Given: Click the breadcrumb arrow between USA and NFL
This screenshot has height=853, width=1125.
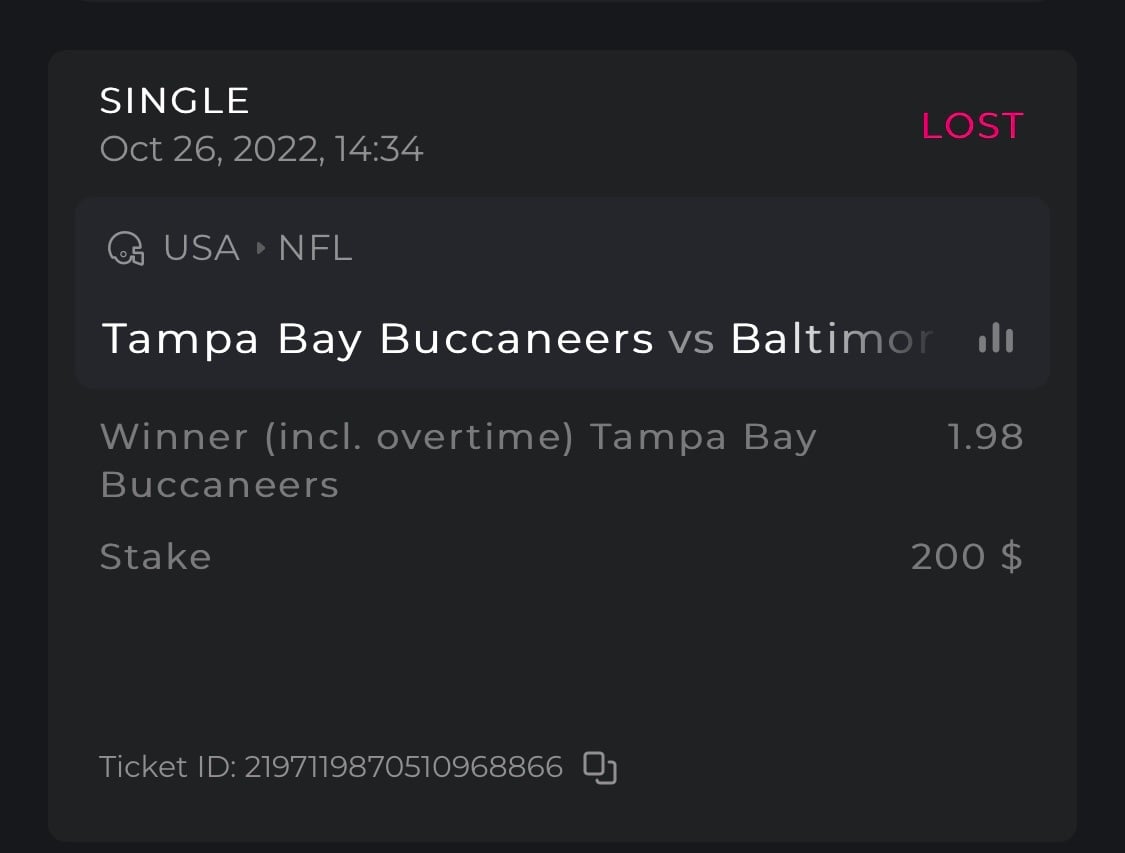Looking at the screenshot, I should click(x=260, y=248).
